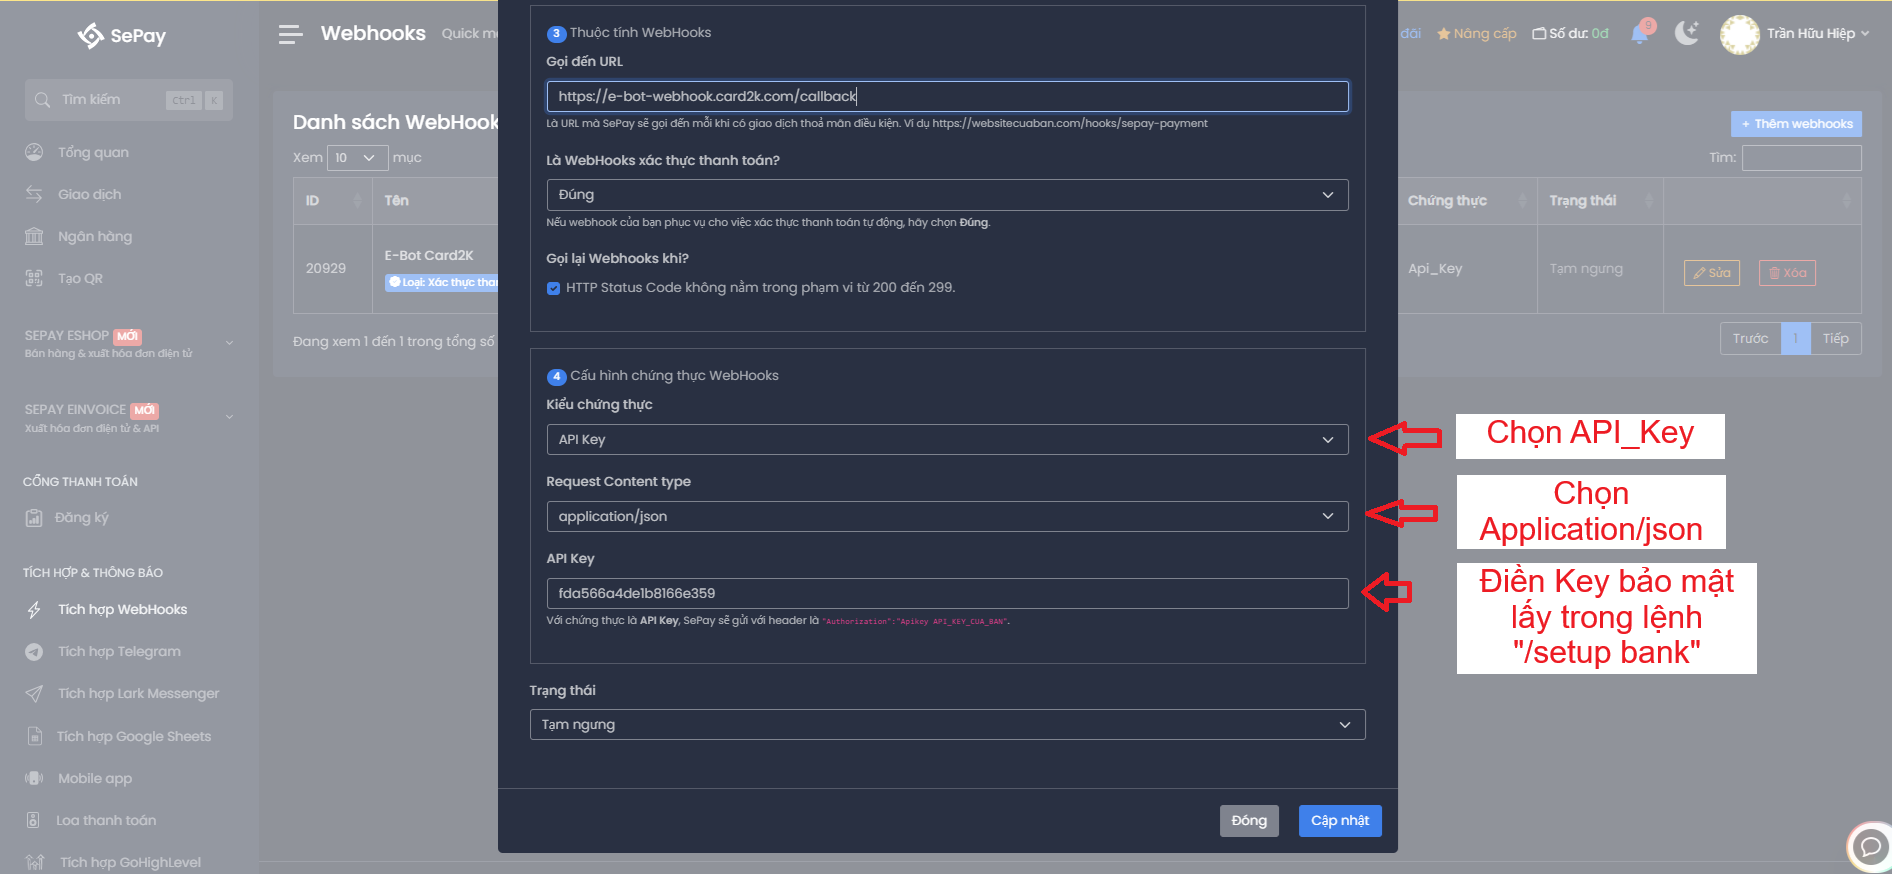Click the Đóng button
Screen dimensions: 1892x874
point(1248,821)
